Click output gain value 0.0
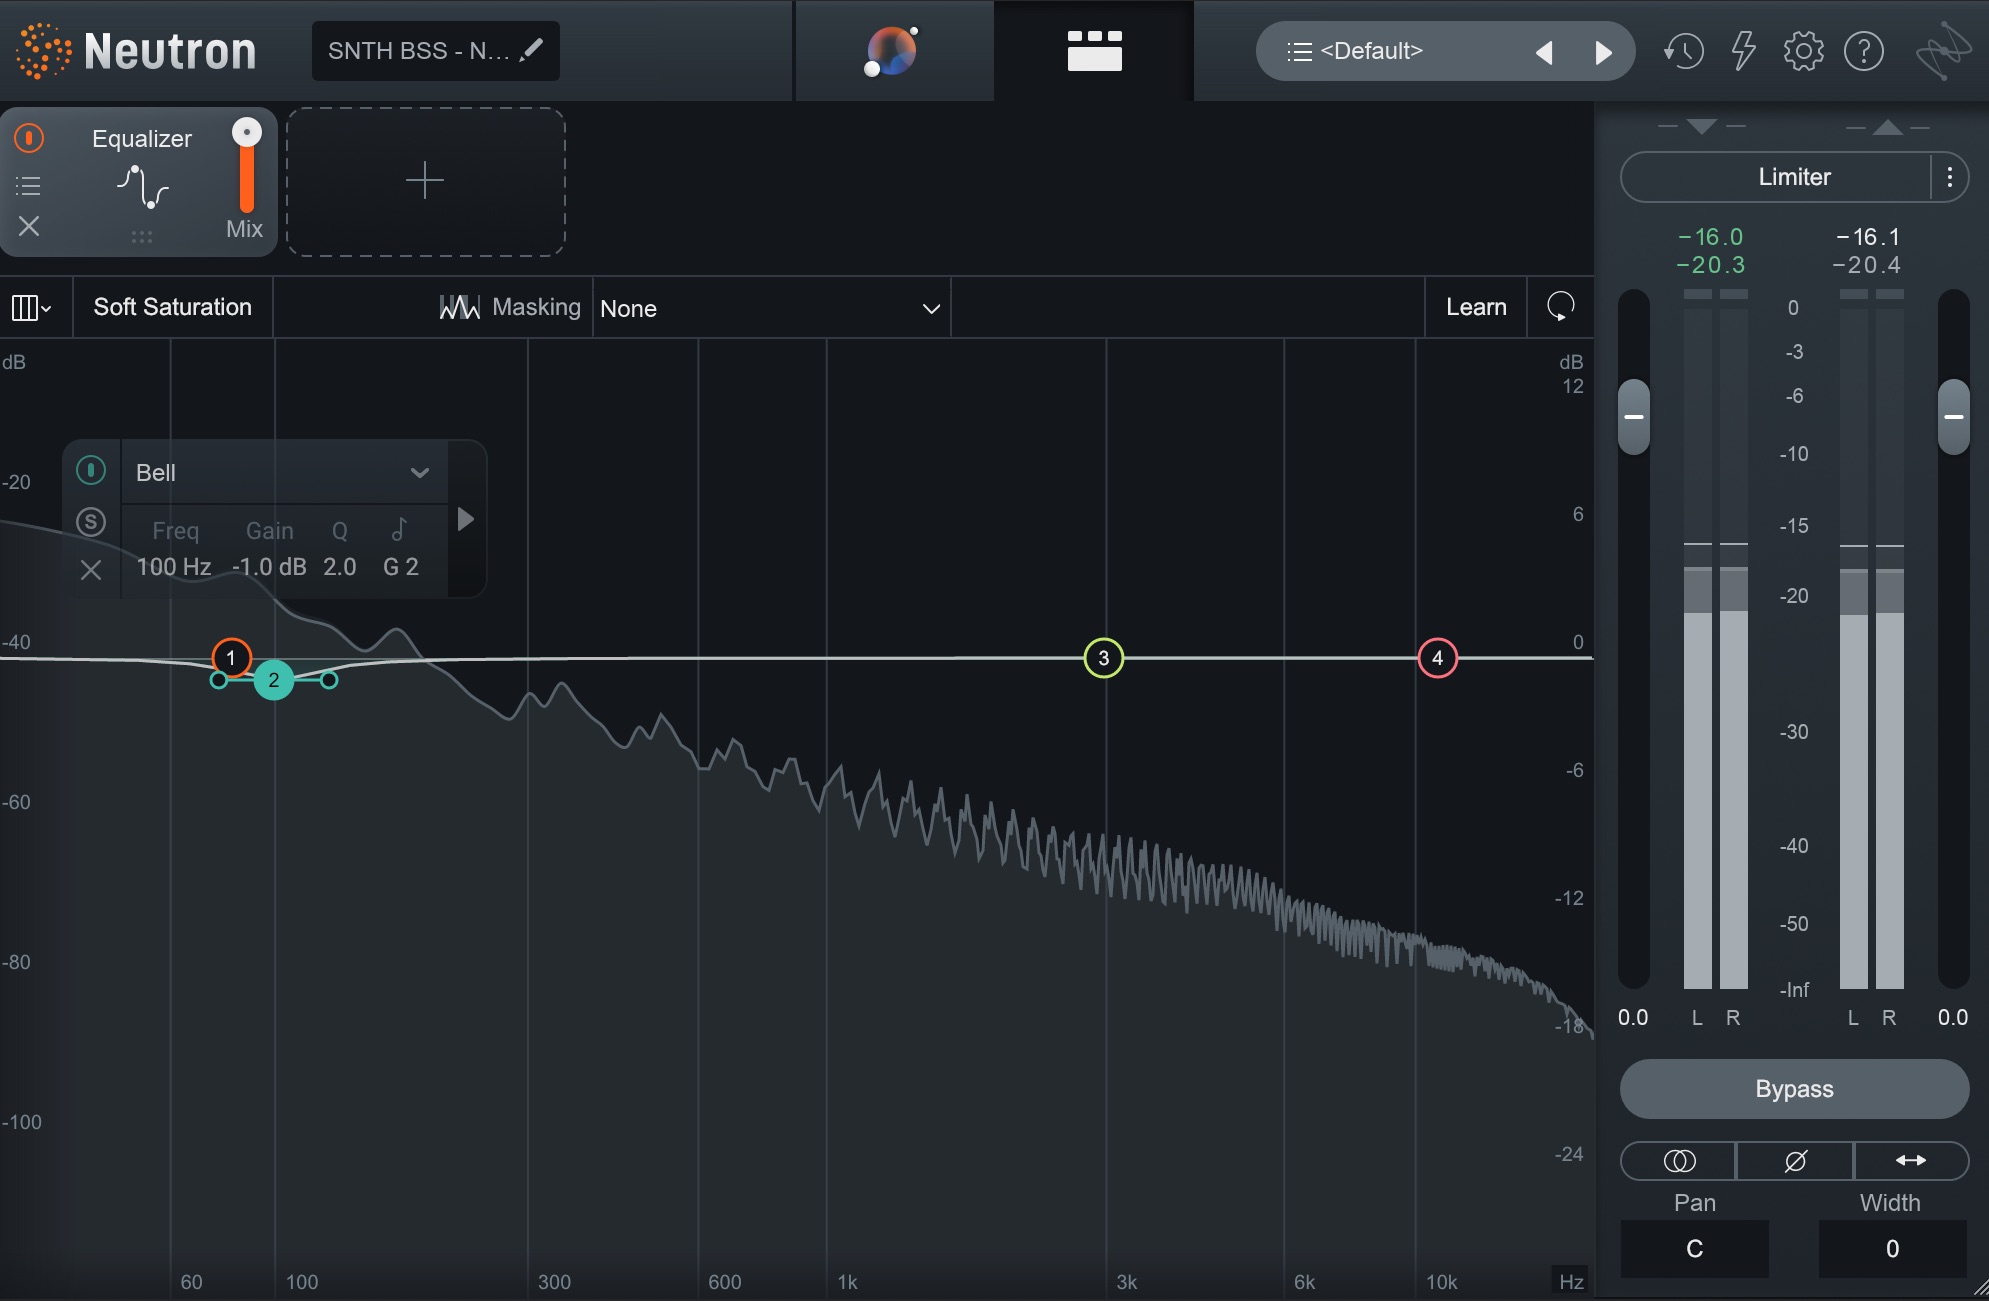This screenshot has height=1301, width=1989. (1953, 1017)
